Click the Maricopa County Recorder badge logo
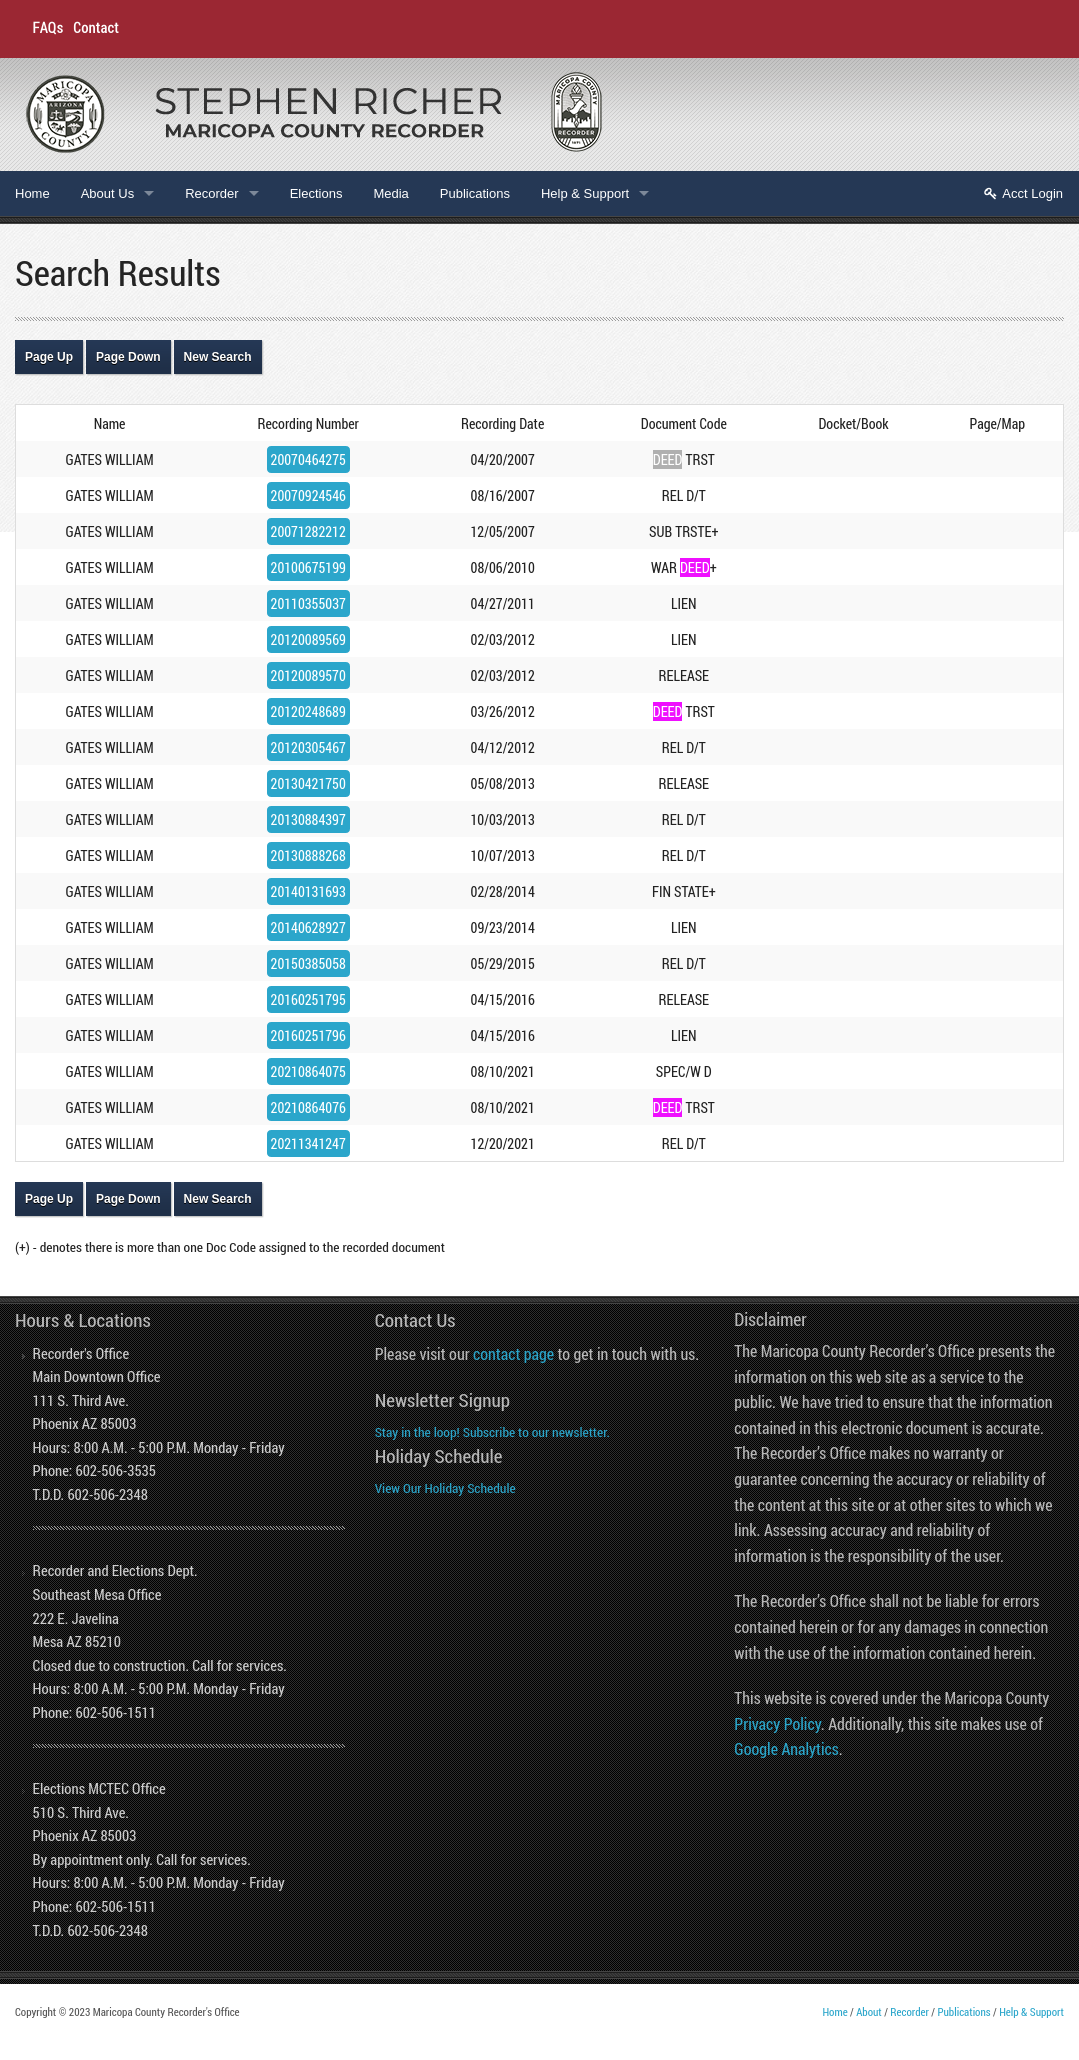The width and height of the screenshot is (1079, 2060). pos(576,112)
